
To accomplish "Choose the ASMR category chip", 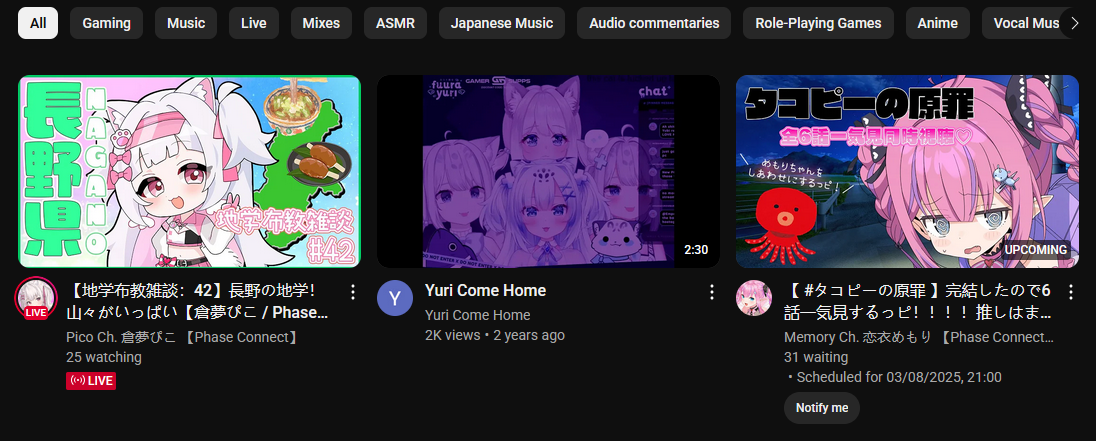I will pos(395,23).
